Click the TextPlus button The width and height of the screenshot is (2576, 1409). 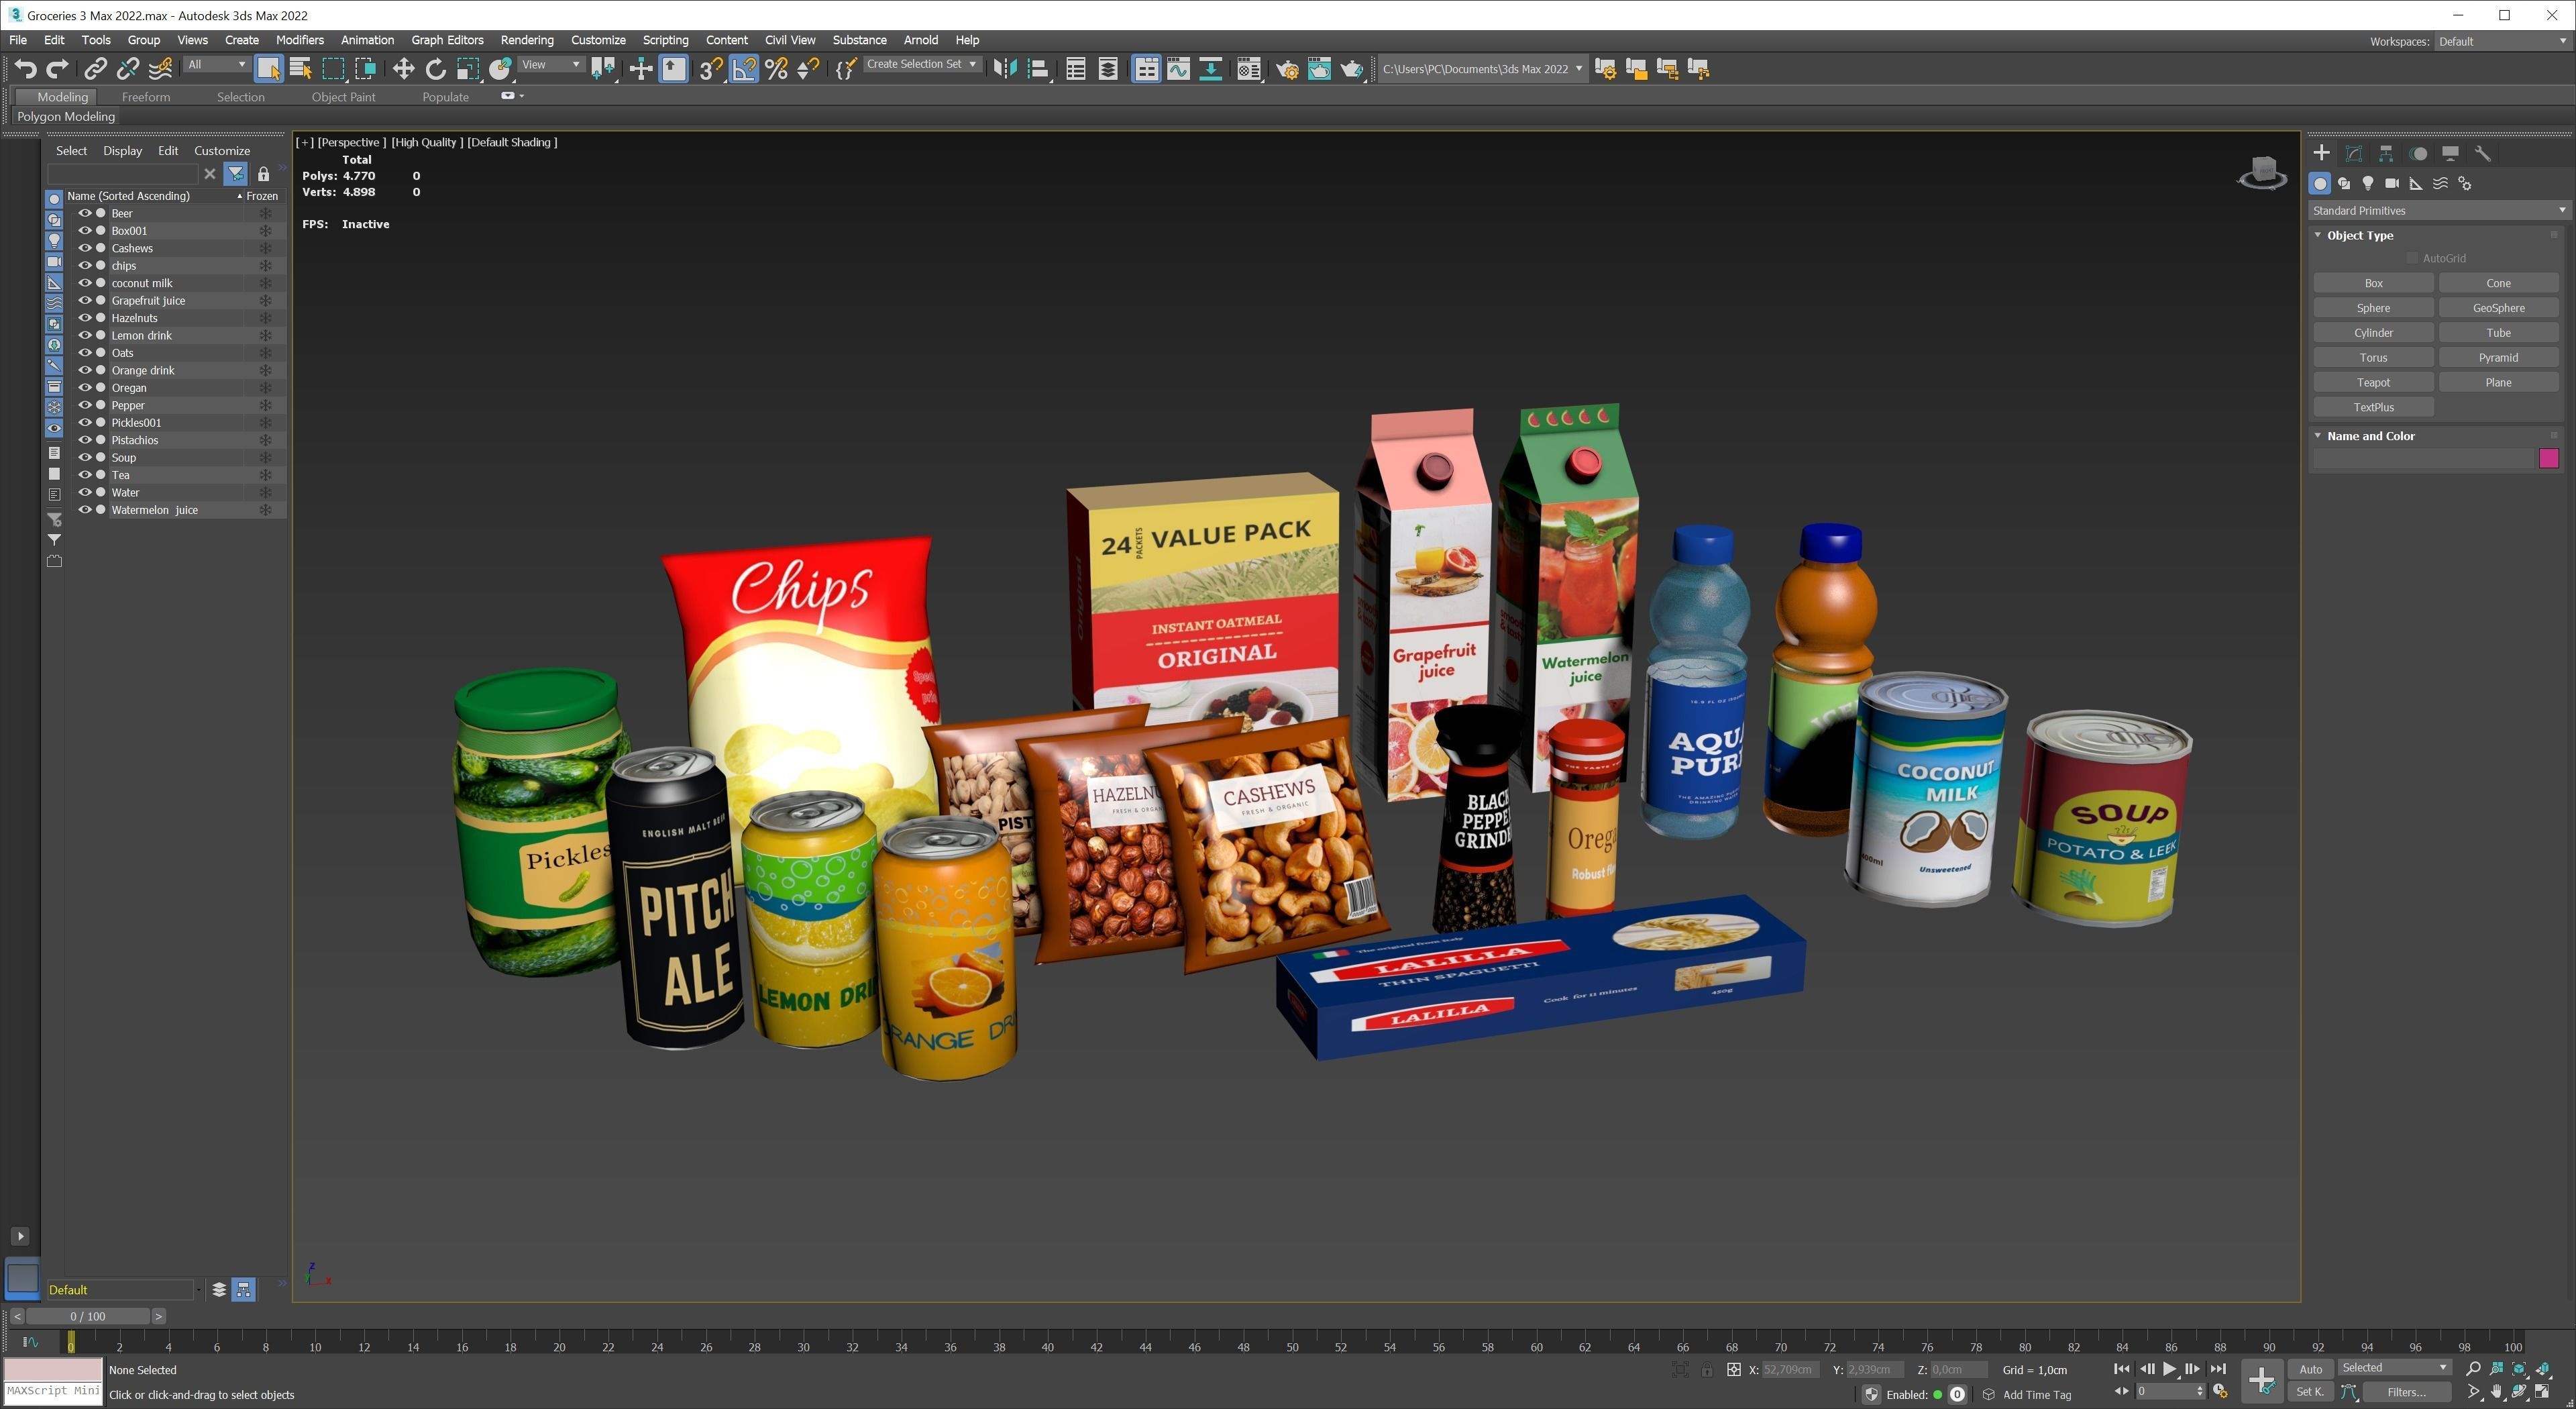pos(2373,407)
